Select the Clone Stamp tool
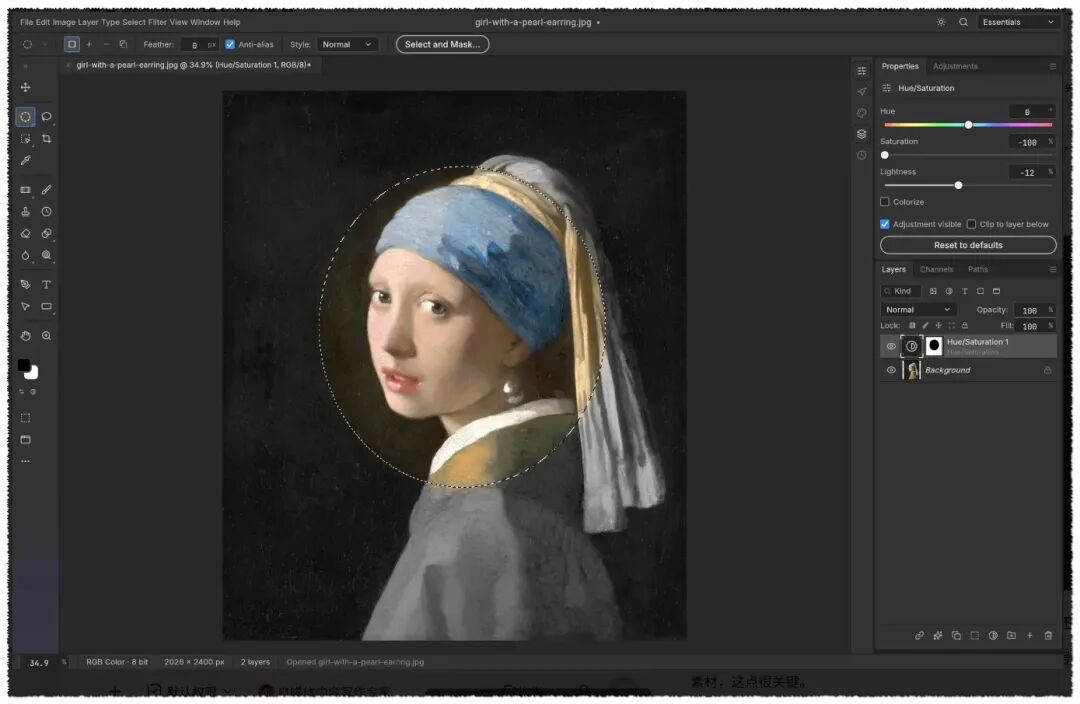This screenshot has width=1080, height=704. (x=25, y=211)
